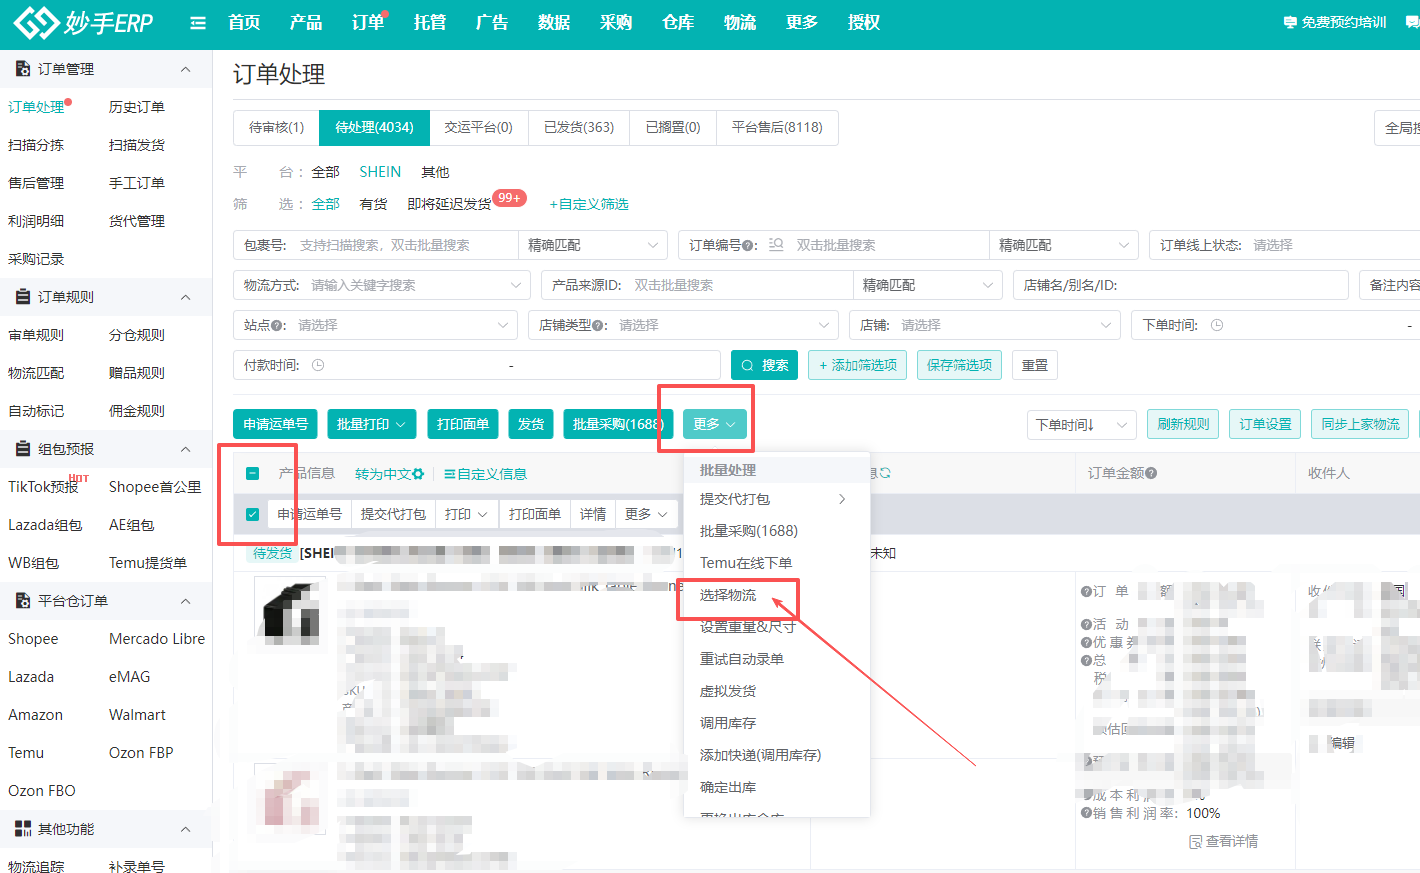Click the batch search icon inside 订单编号 field
Viewport: 1420px width, 873px height.
pos(775,245)
